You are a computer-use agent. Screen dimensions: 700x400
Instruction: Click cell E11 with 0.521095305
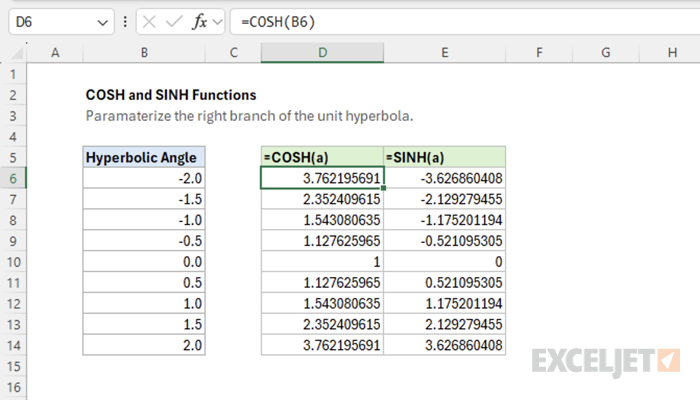(x=445, y=283)
